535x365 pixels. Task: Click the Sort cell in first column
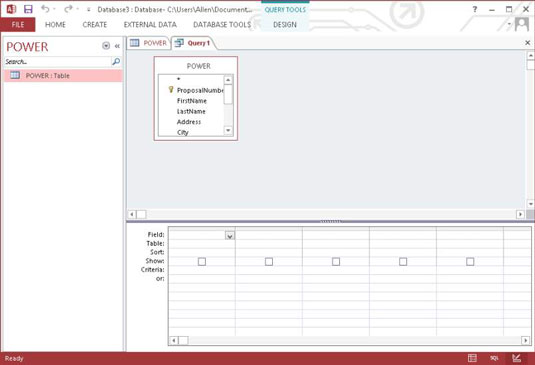click(202, 252)
